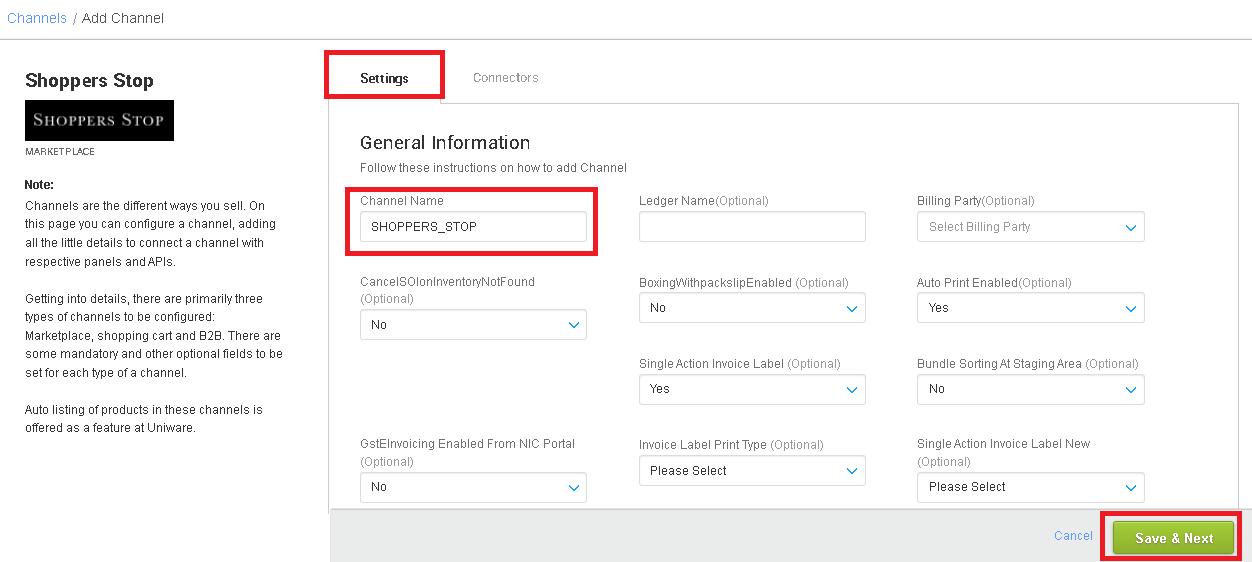
Task: Open the Invoice Label Print Type dropdown
Action: (752, 471)
